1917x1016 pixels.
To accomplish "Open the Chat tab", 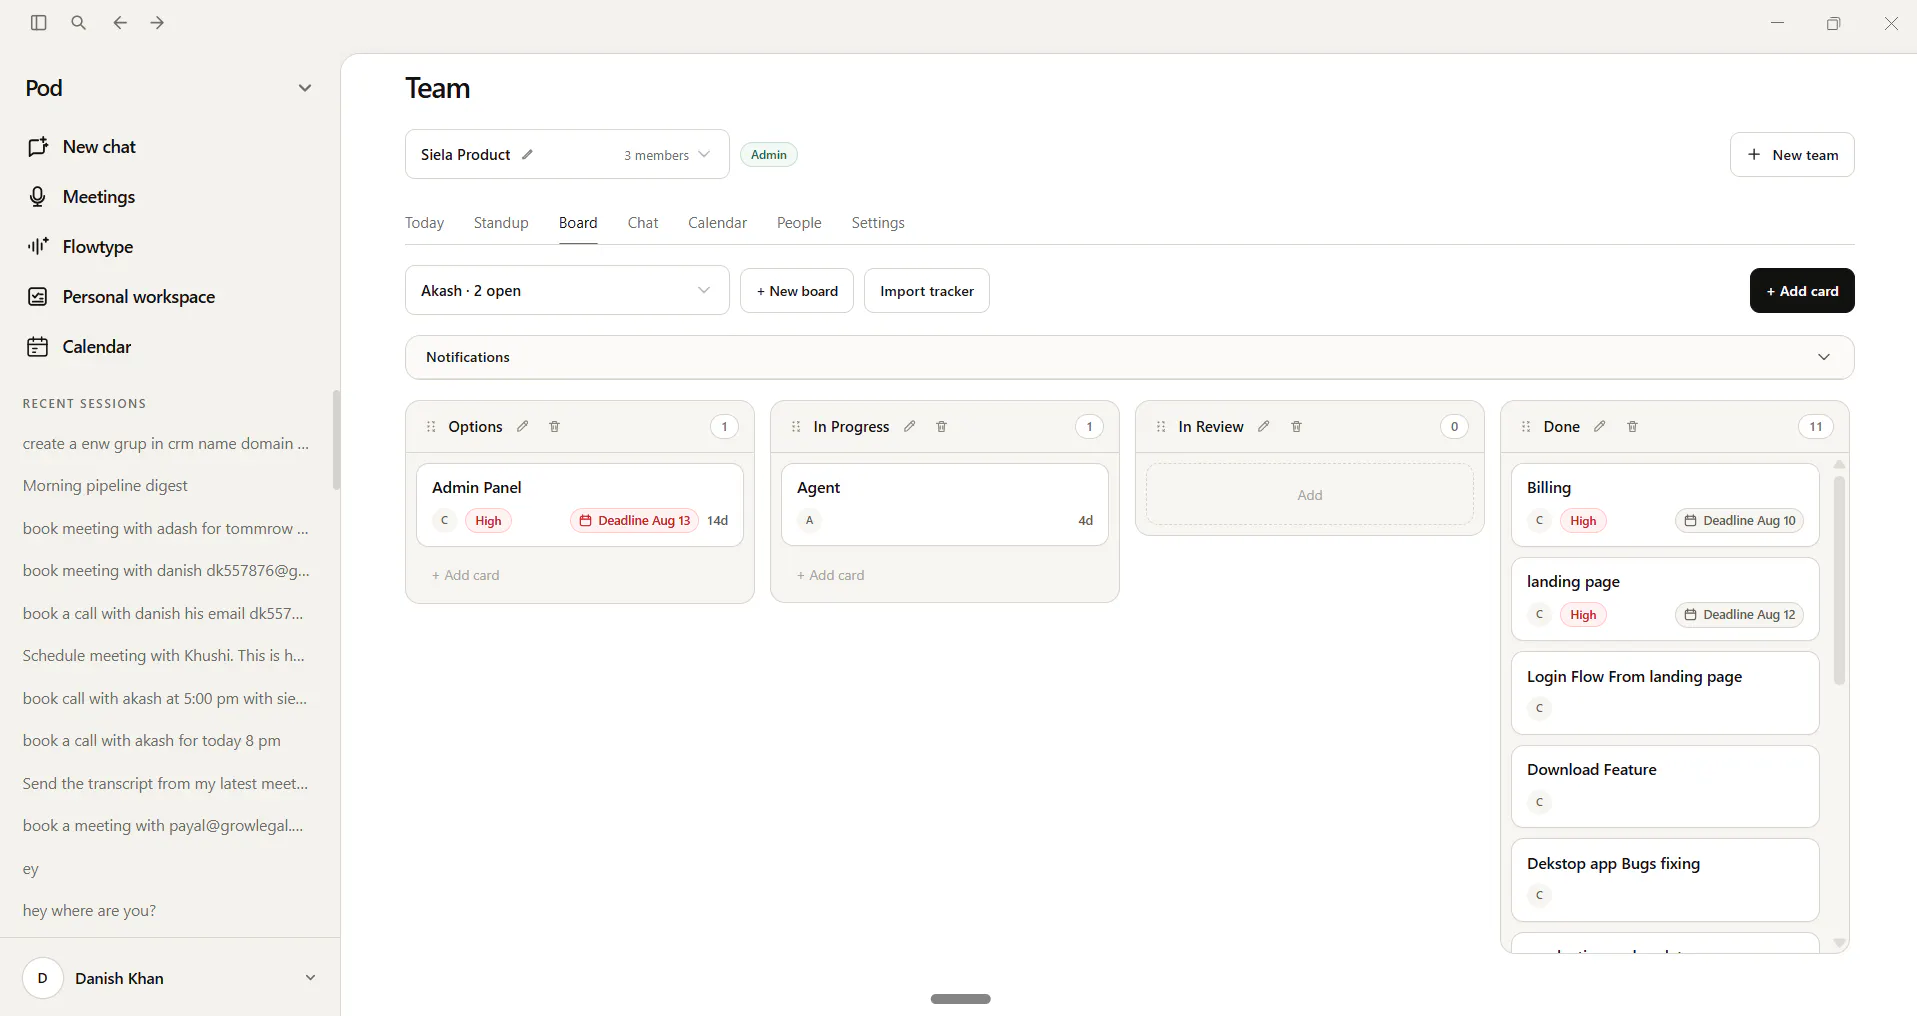I will coord(643,222).
